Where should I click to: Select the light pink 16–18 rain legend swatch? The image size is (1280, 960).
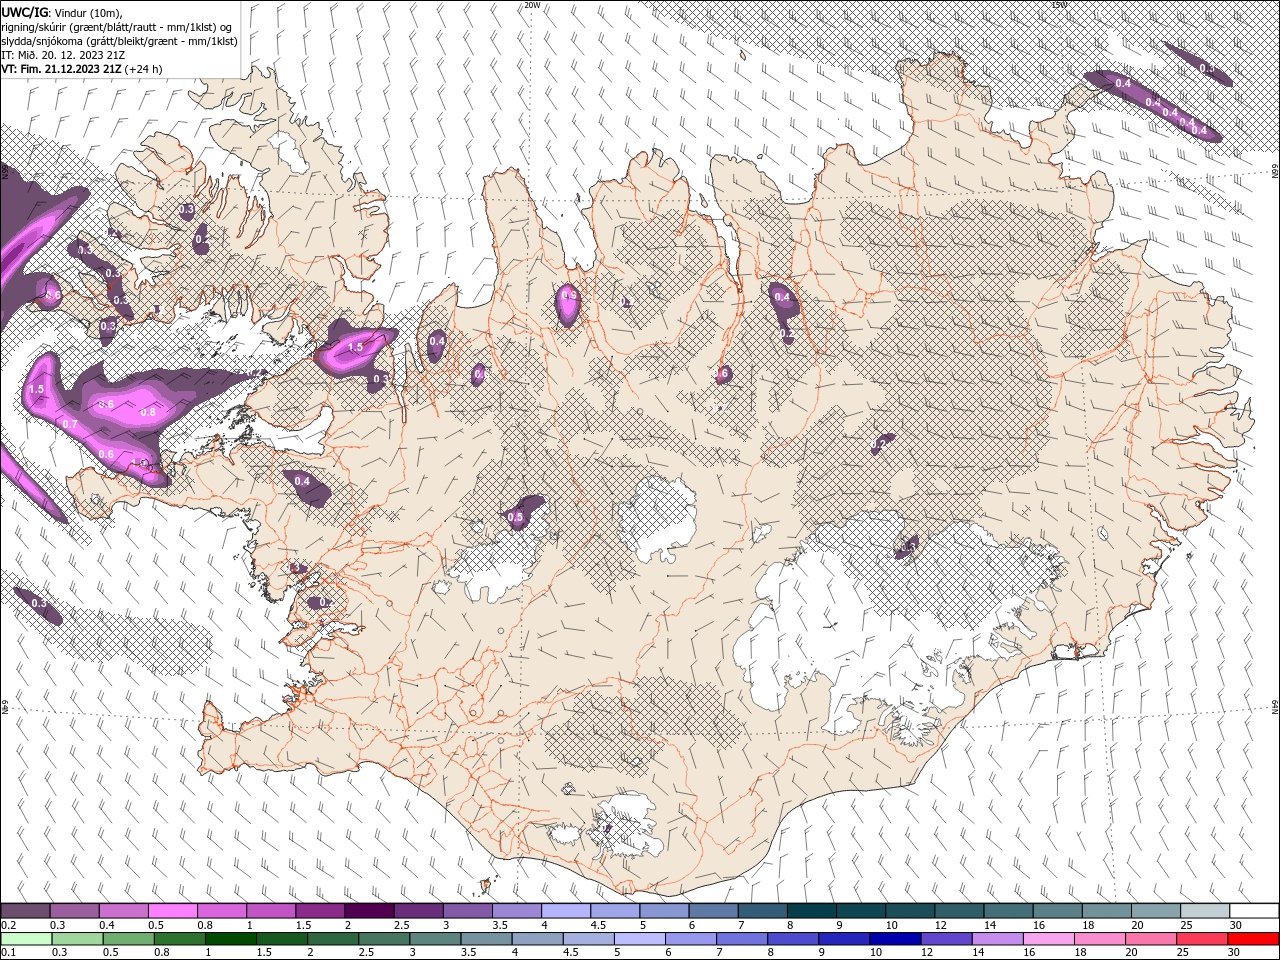1048,939
